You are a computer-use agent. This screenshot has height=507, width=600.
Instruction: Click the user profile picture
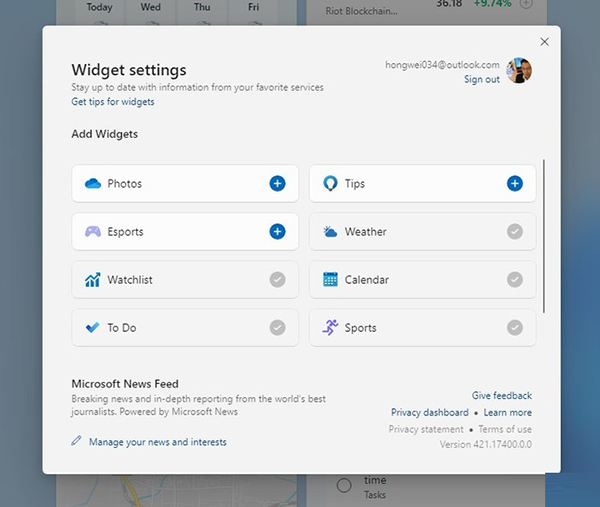coord(519,71)
